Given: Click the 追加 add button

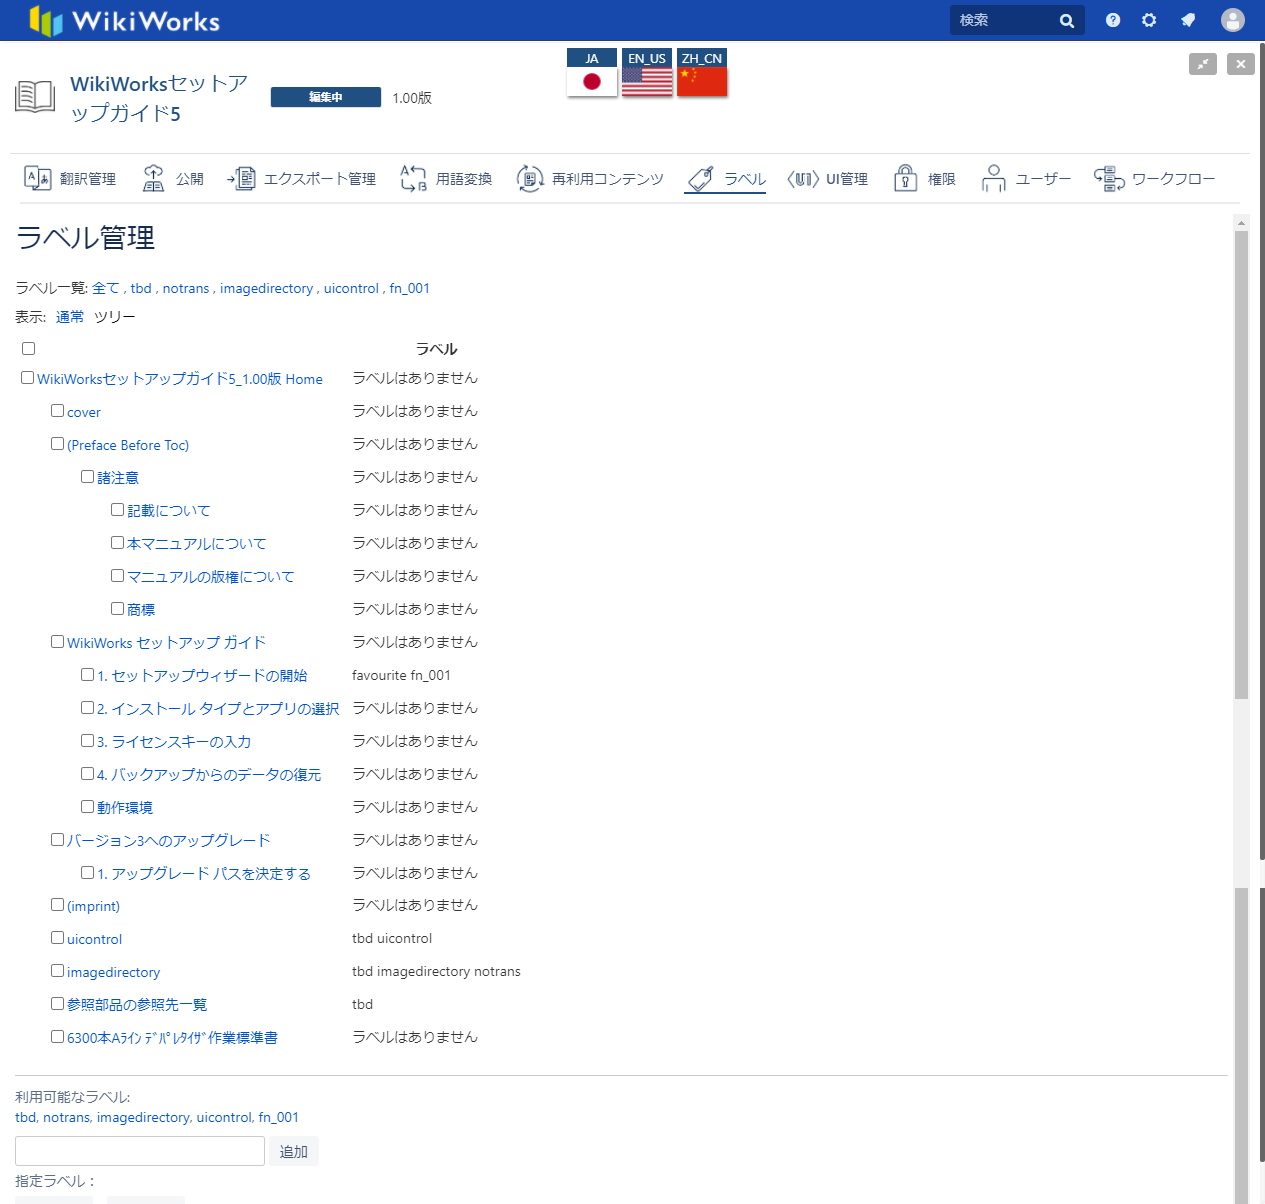Looking at the screenshot, I should pos(294,1151).
